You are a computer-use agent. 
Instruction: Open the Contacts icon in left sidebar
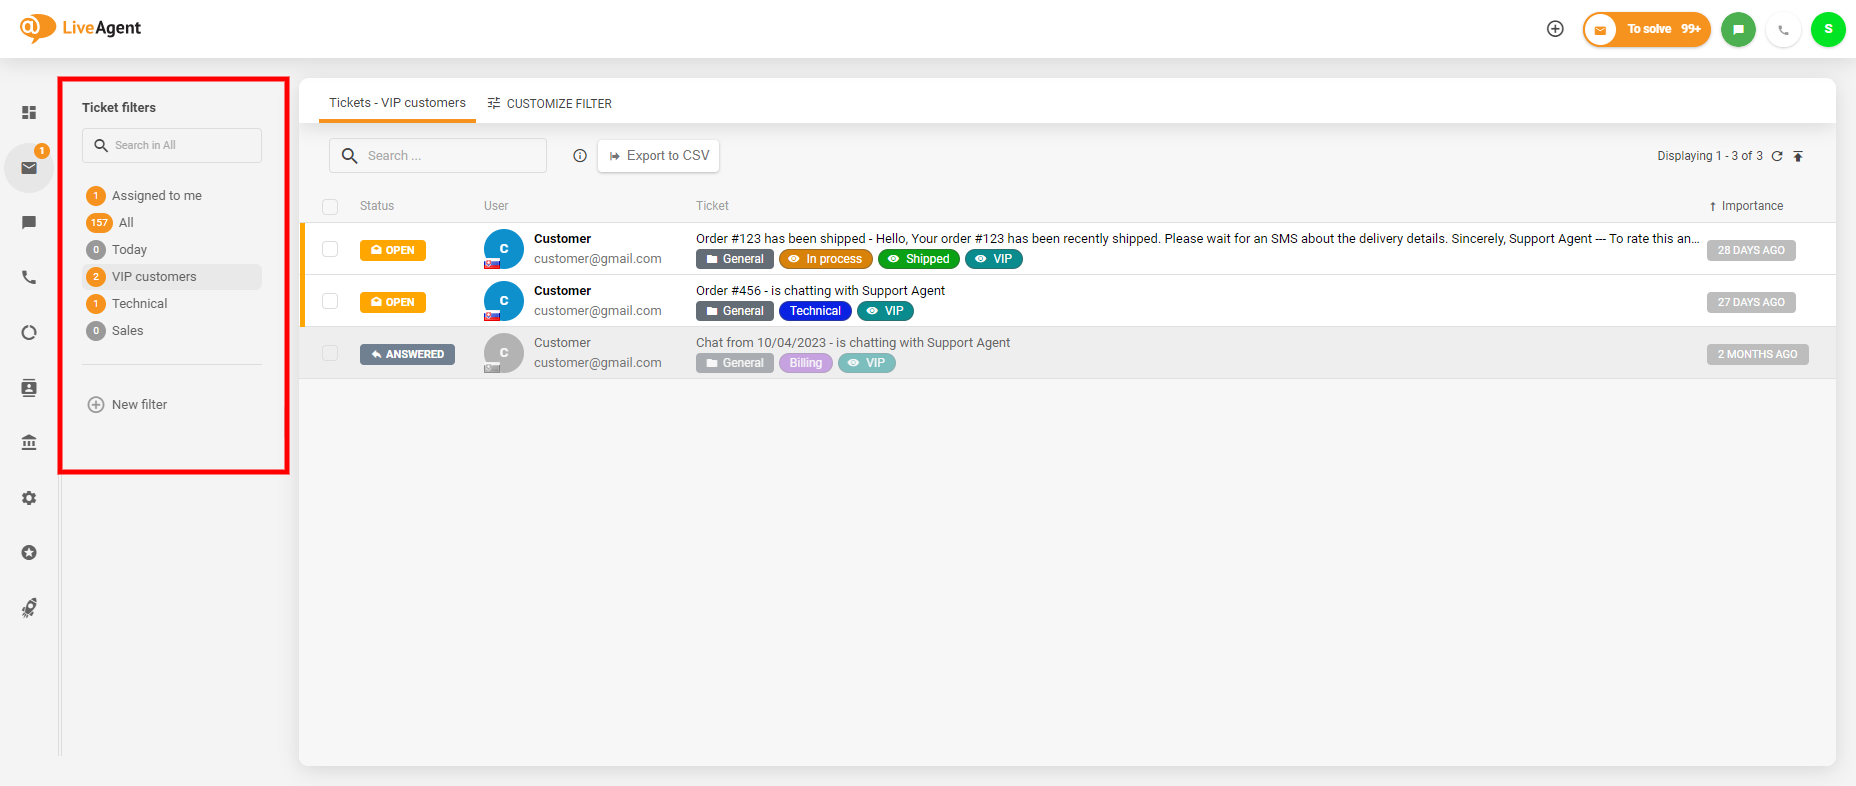29,388
